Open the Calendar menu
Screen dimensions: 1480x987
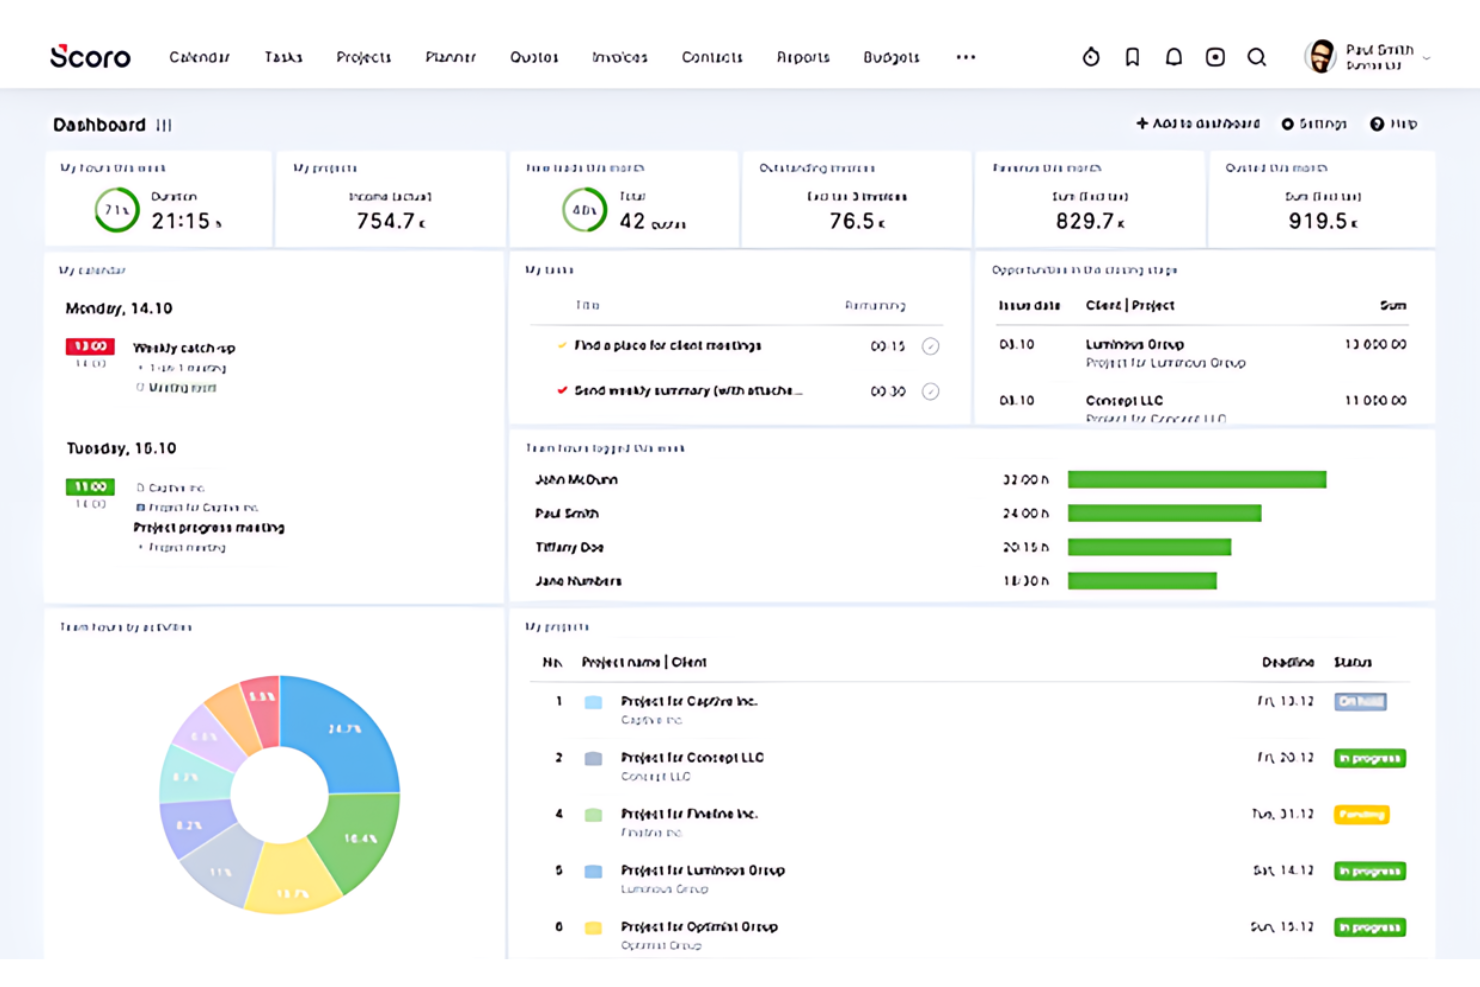pyautogui.click(x=199, y=57)
